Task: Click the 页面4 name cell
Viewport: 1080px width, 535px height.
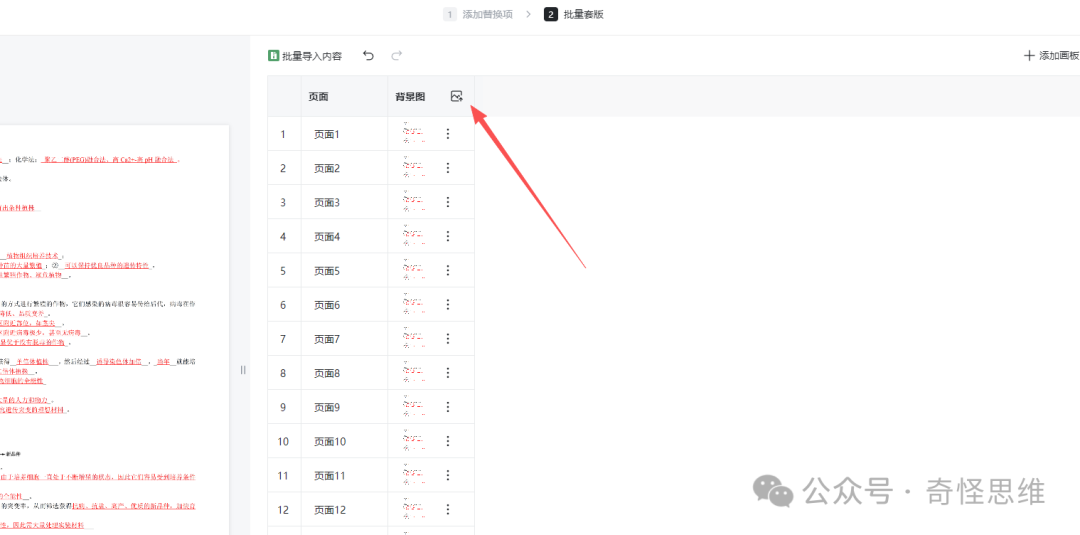Action: (344, 236)
